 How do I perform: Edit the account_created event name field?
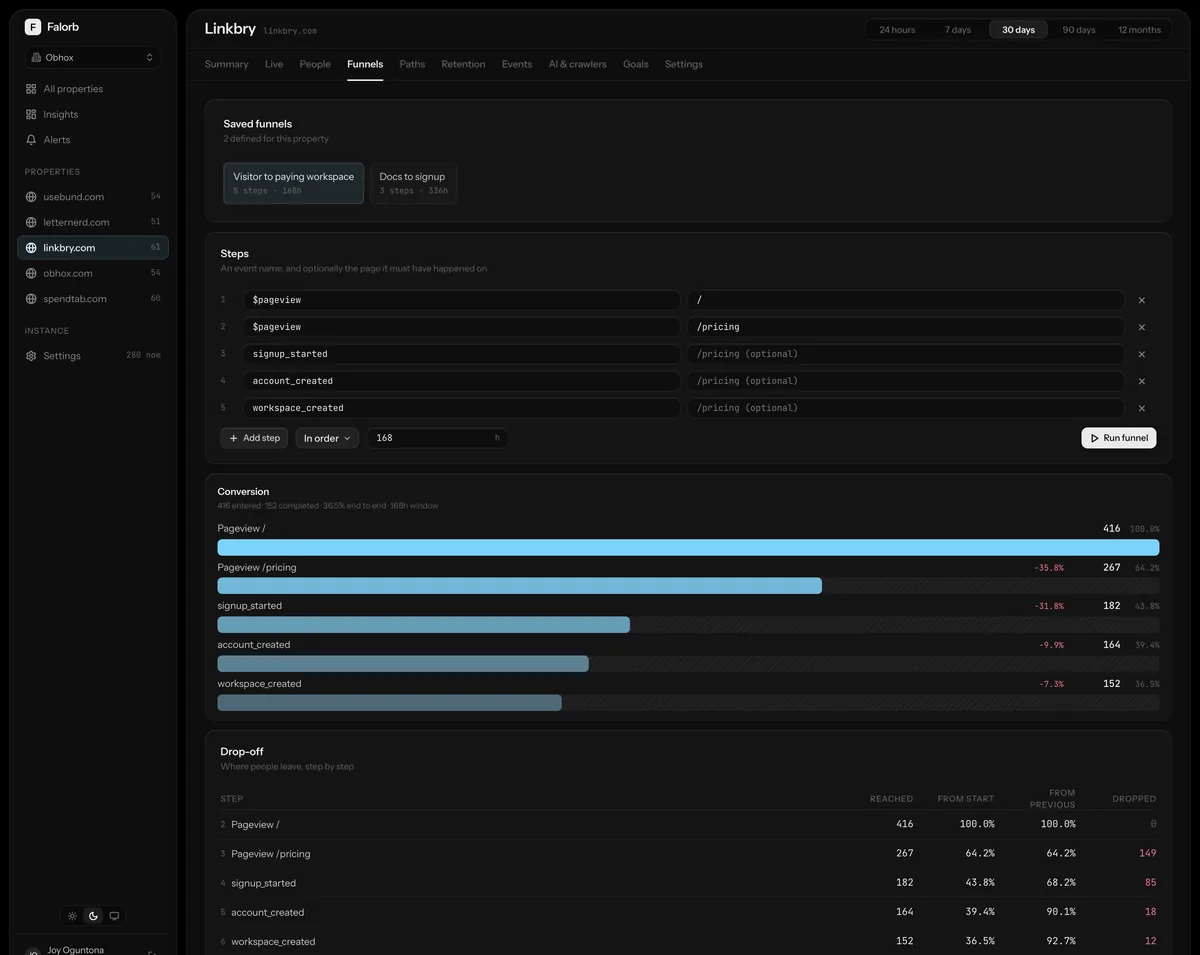(462, 381)
